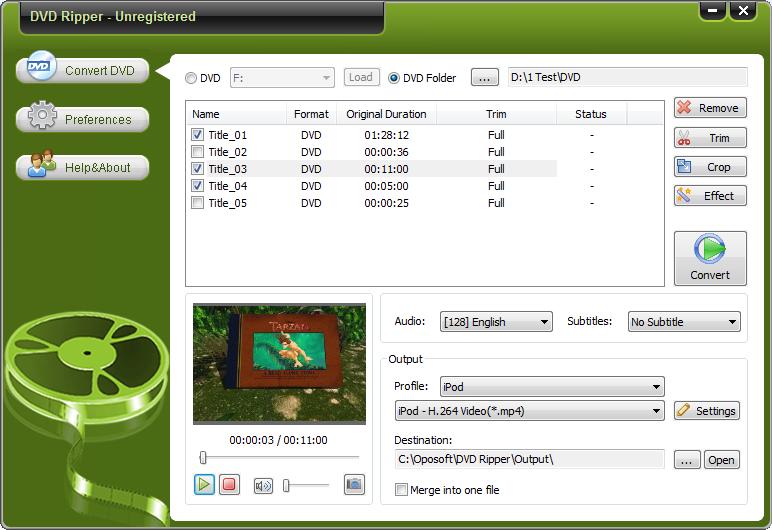Click the Destination path field
Image resolution: width=772 pixels, height=530 pixels.
click(529, 459)
